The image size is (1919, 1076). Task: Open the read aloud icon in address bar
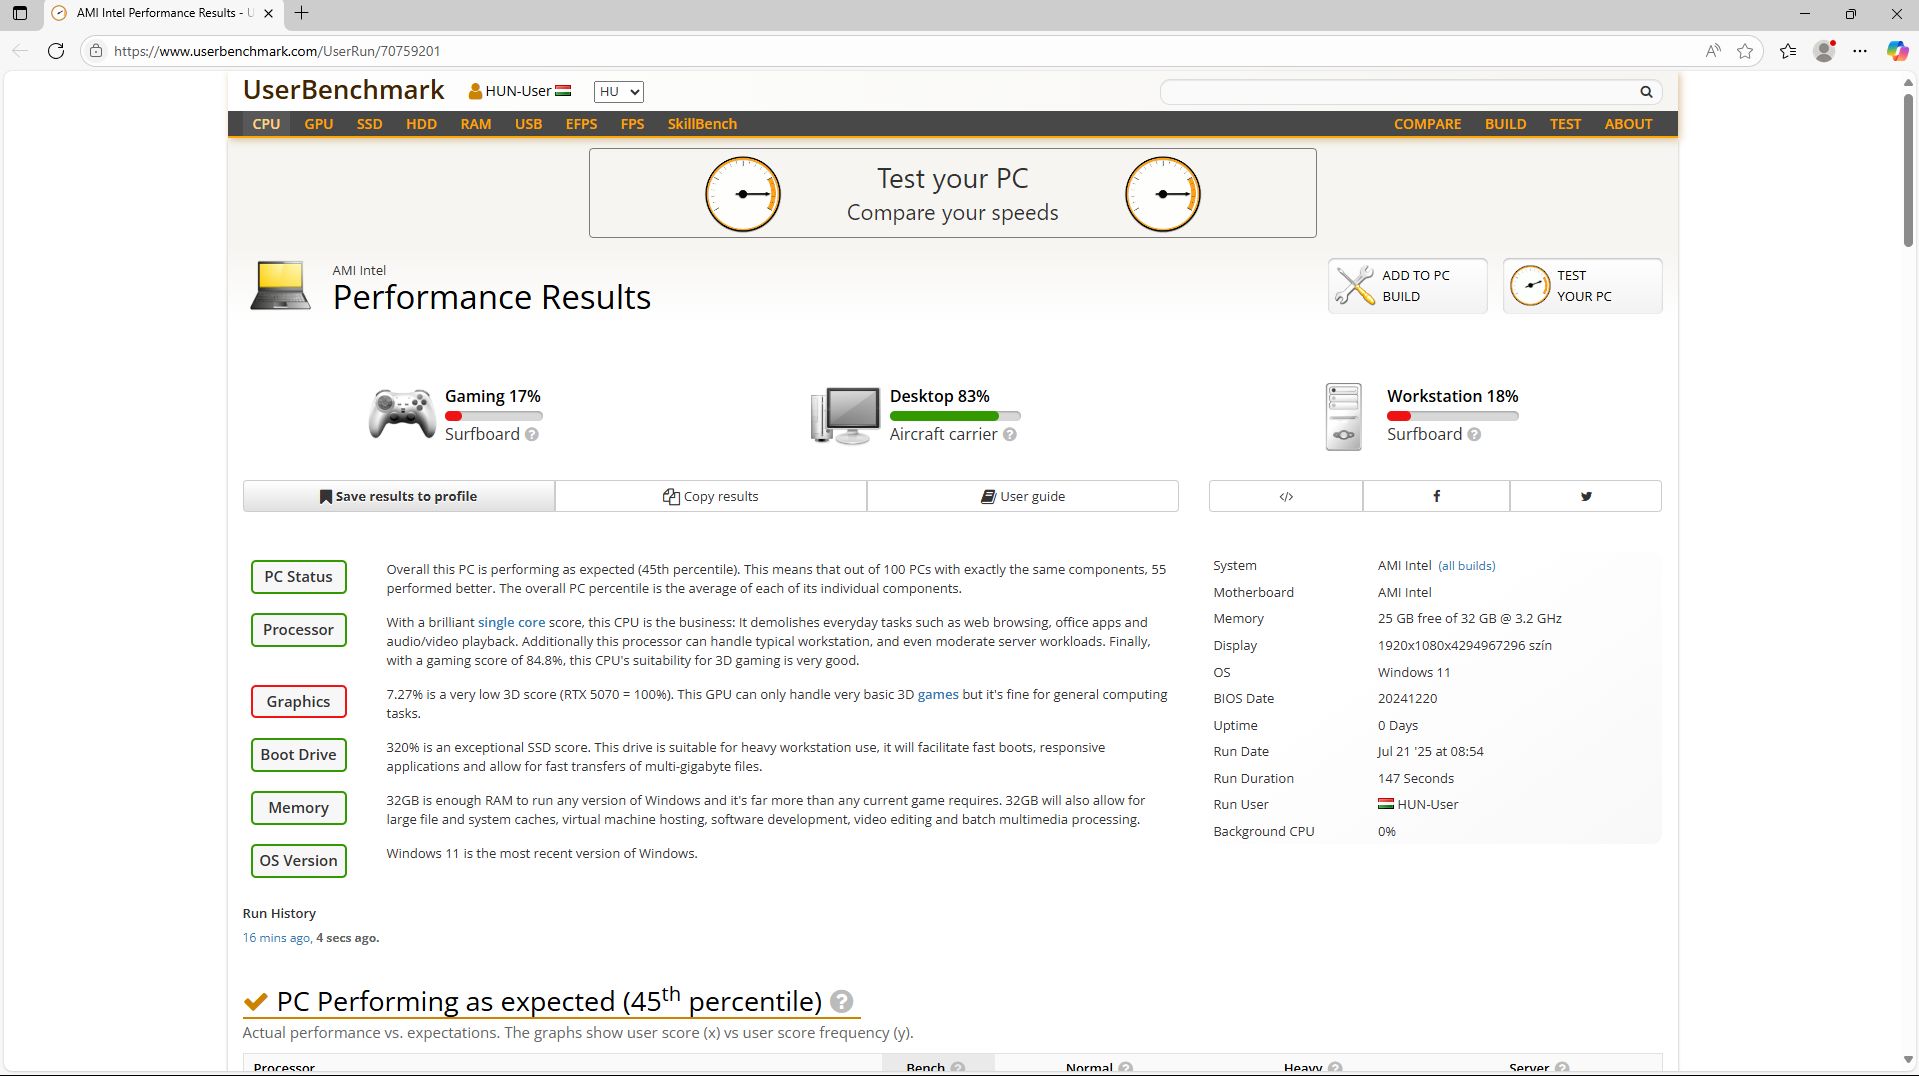pos(1713,51)
